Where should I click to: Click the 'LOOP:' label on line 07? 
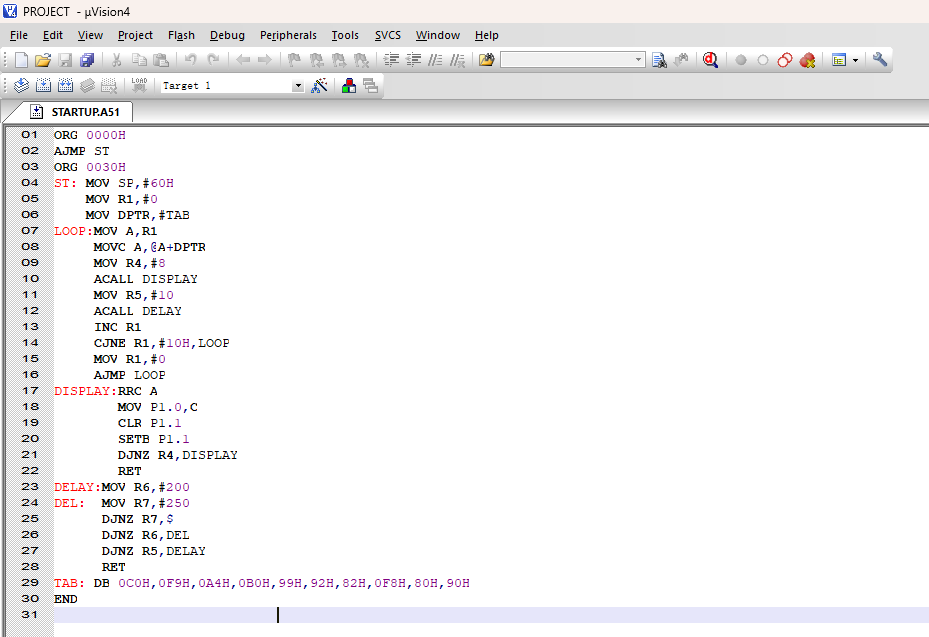pyautogui.click(x=73, y=231)
